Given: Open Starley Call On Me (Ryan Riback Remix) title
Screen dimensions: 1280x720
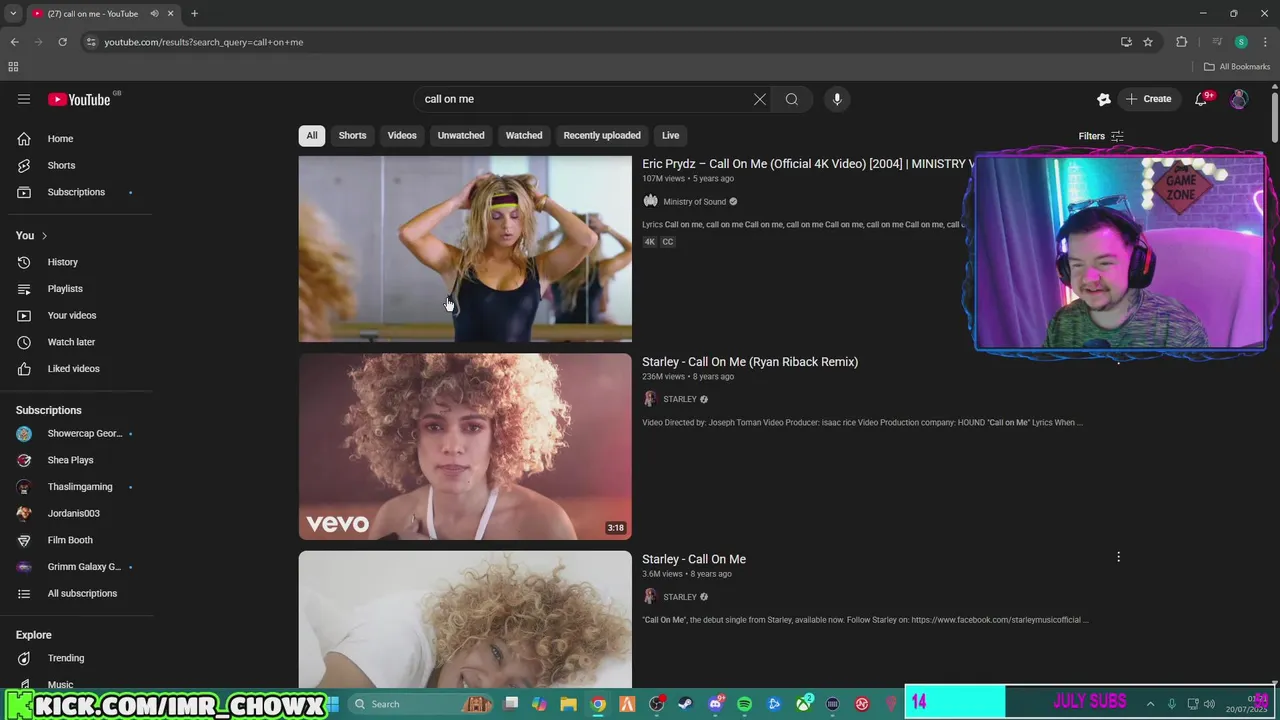Looking at the screenshot, I should pyautogui.click(x=750, y=362).
